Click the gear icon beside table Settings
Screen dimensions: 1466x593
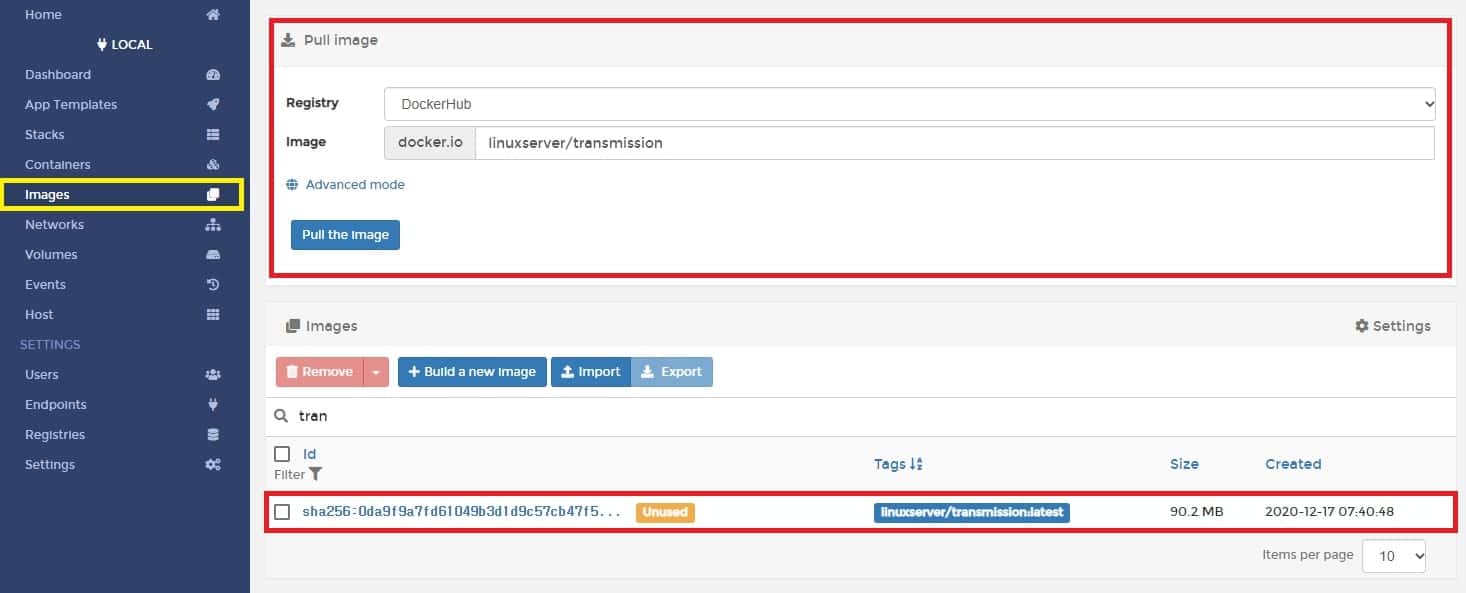click(1361, 326)
